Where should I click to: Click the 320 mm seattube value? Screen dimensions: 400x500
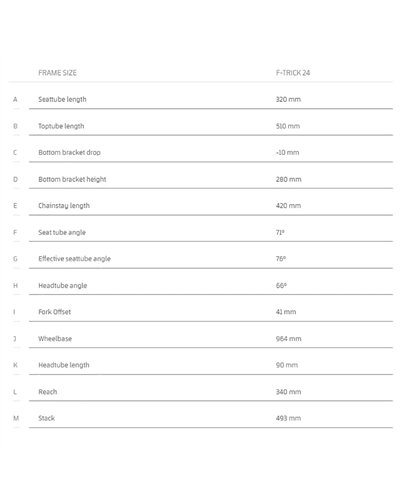coord(288,99)
